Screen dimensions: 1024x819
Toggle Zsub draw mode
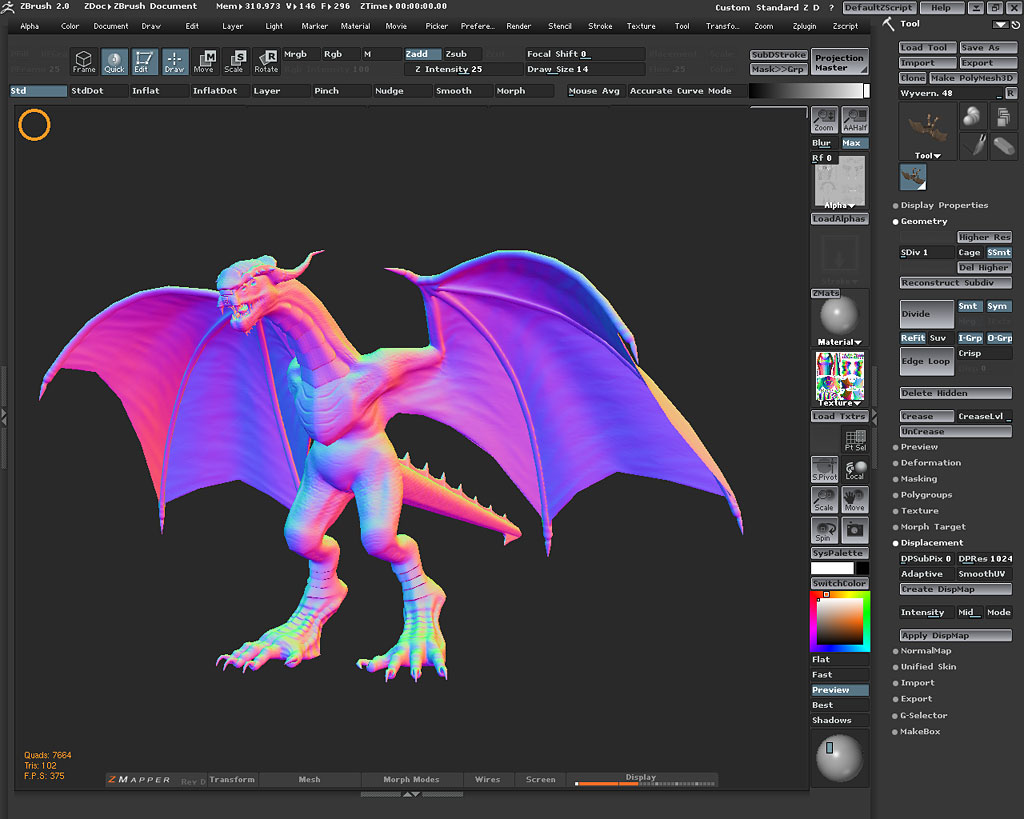462,54
